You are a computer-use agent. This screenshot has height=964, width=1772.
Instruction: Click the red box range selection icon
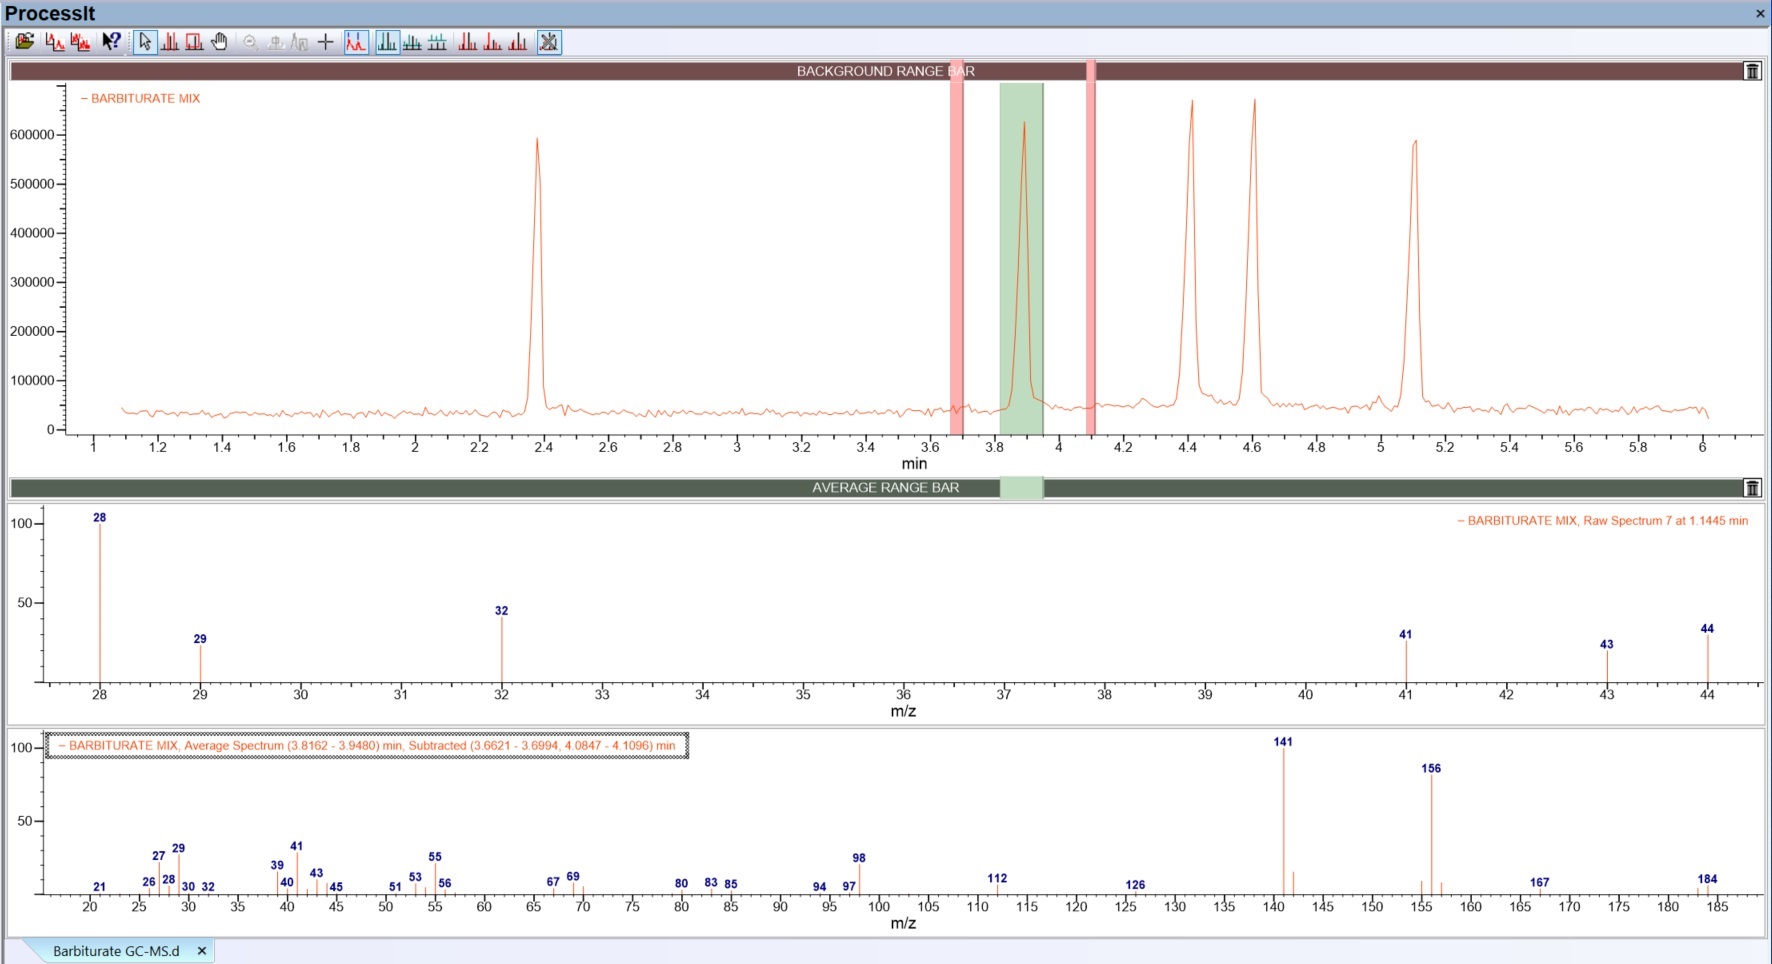pos(194,42)
